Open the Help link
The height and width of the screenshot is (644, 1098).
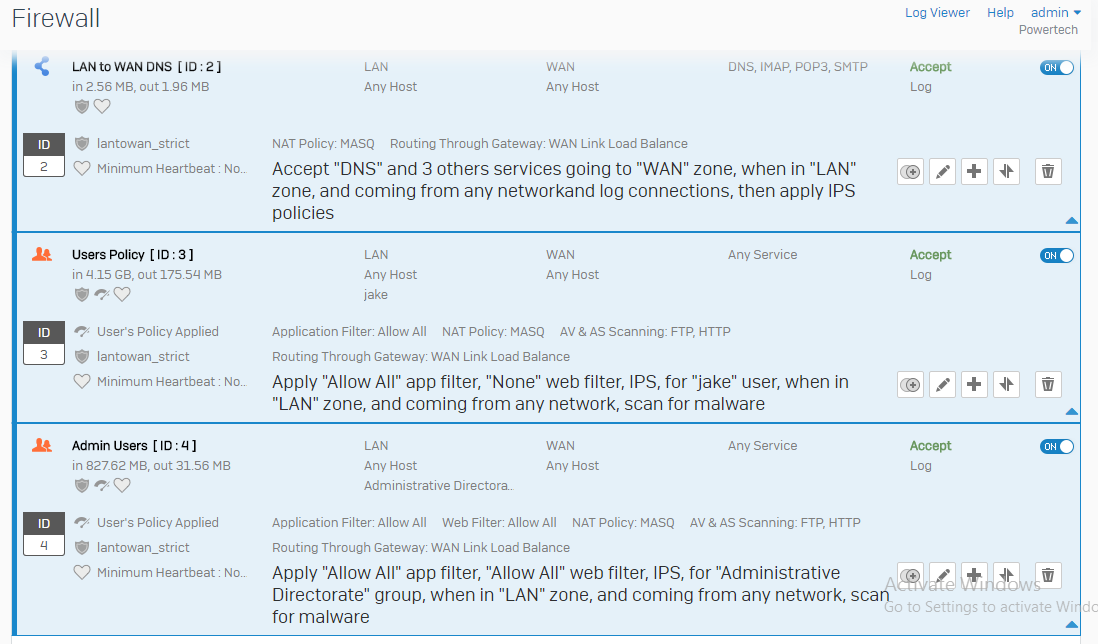point(1000,13)
